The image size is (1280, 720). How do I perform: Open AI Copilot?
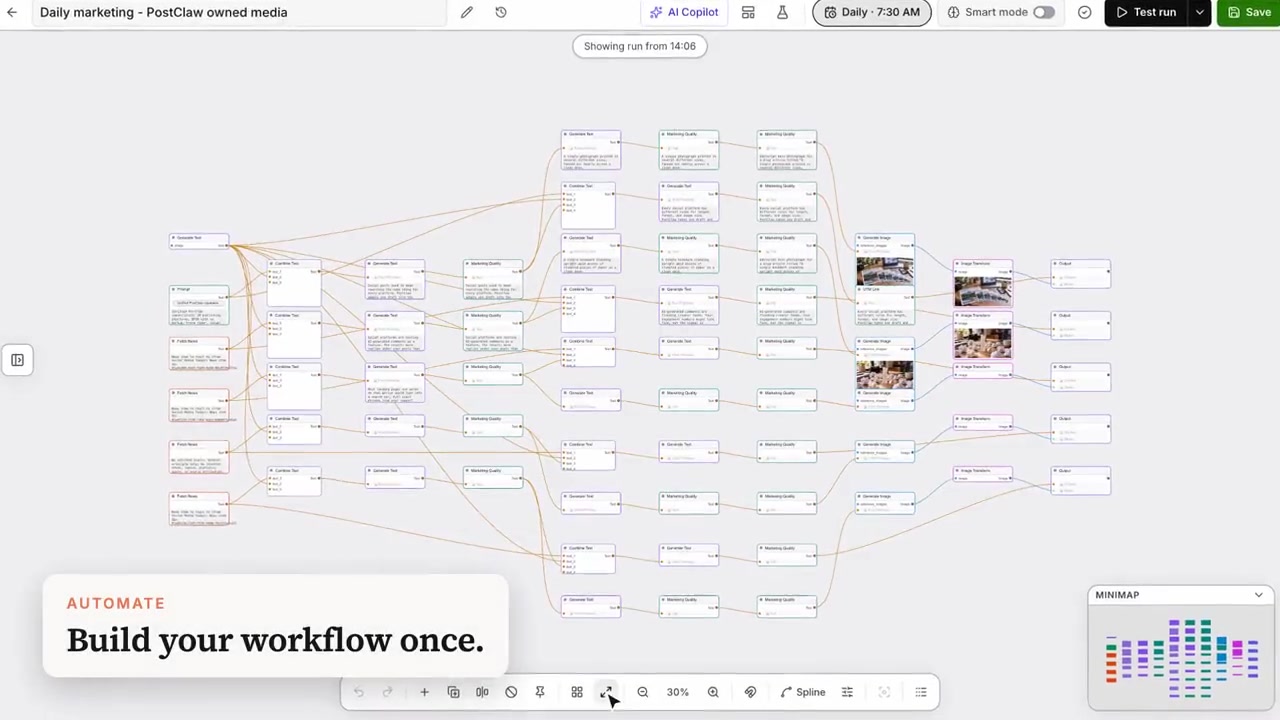point(684,12)
